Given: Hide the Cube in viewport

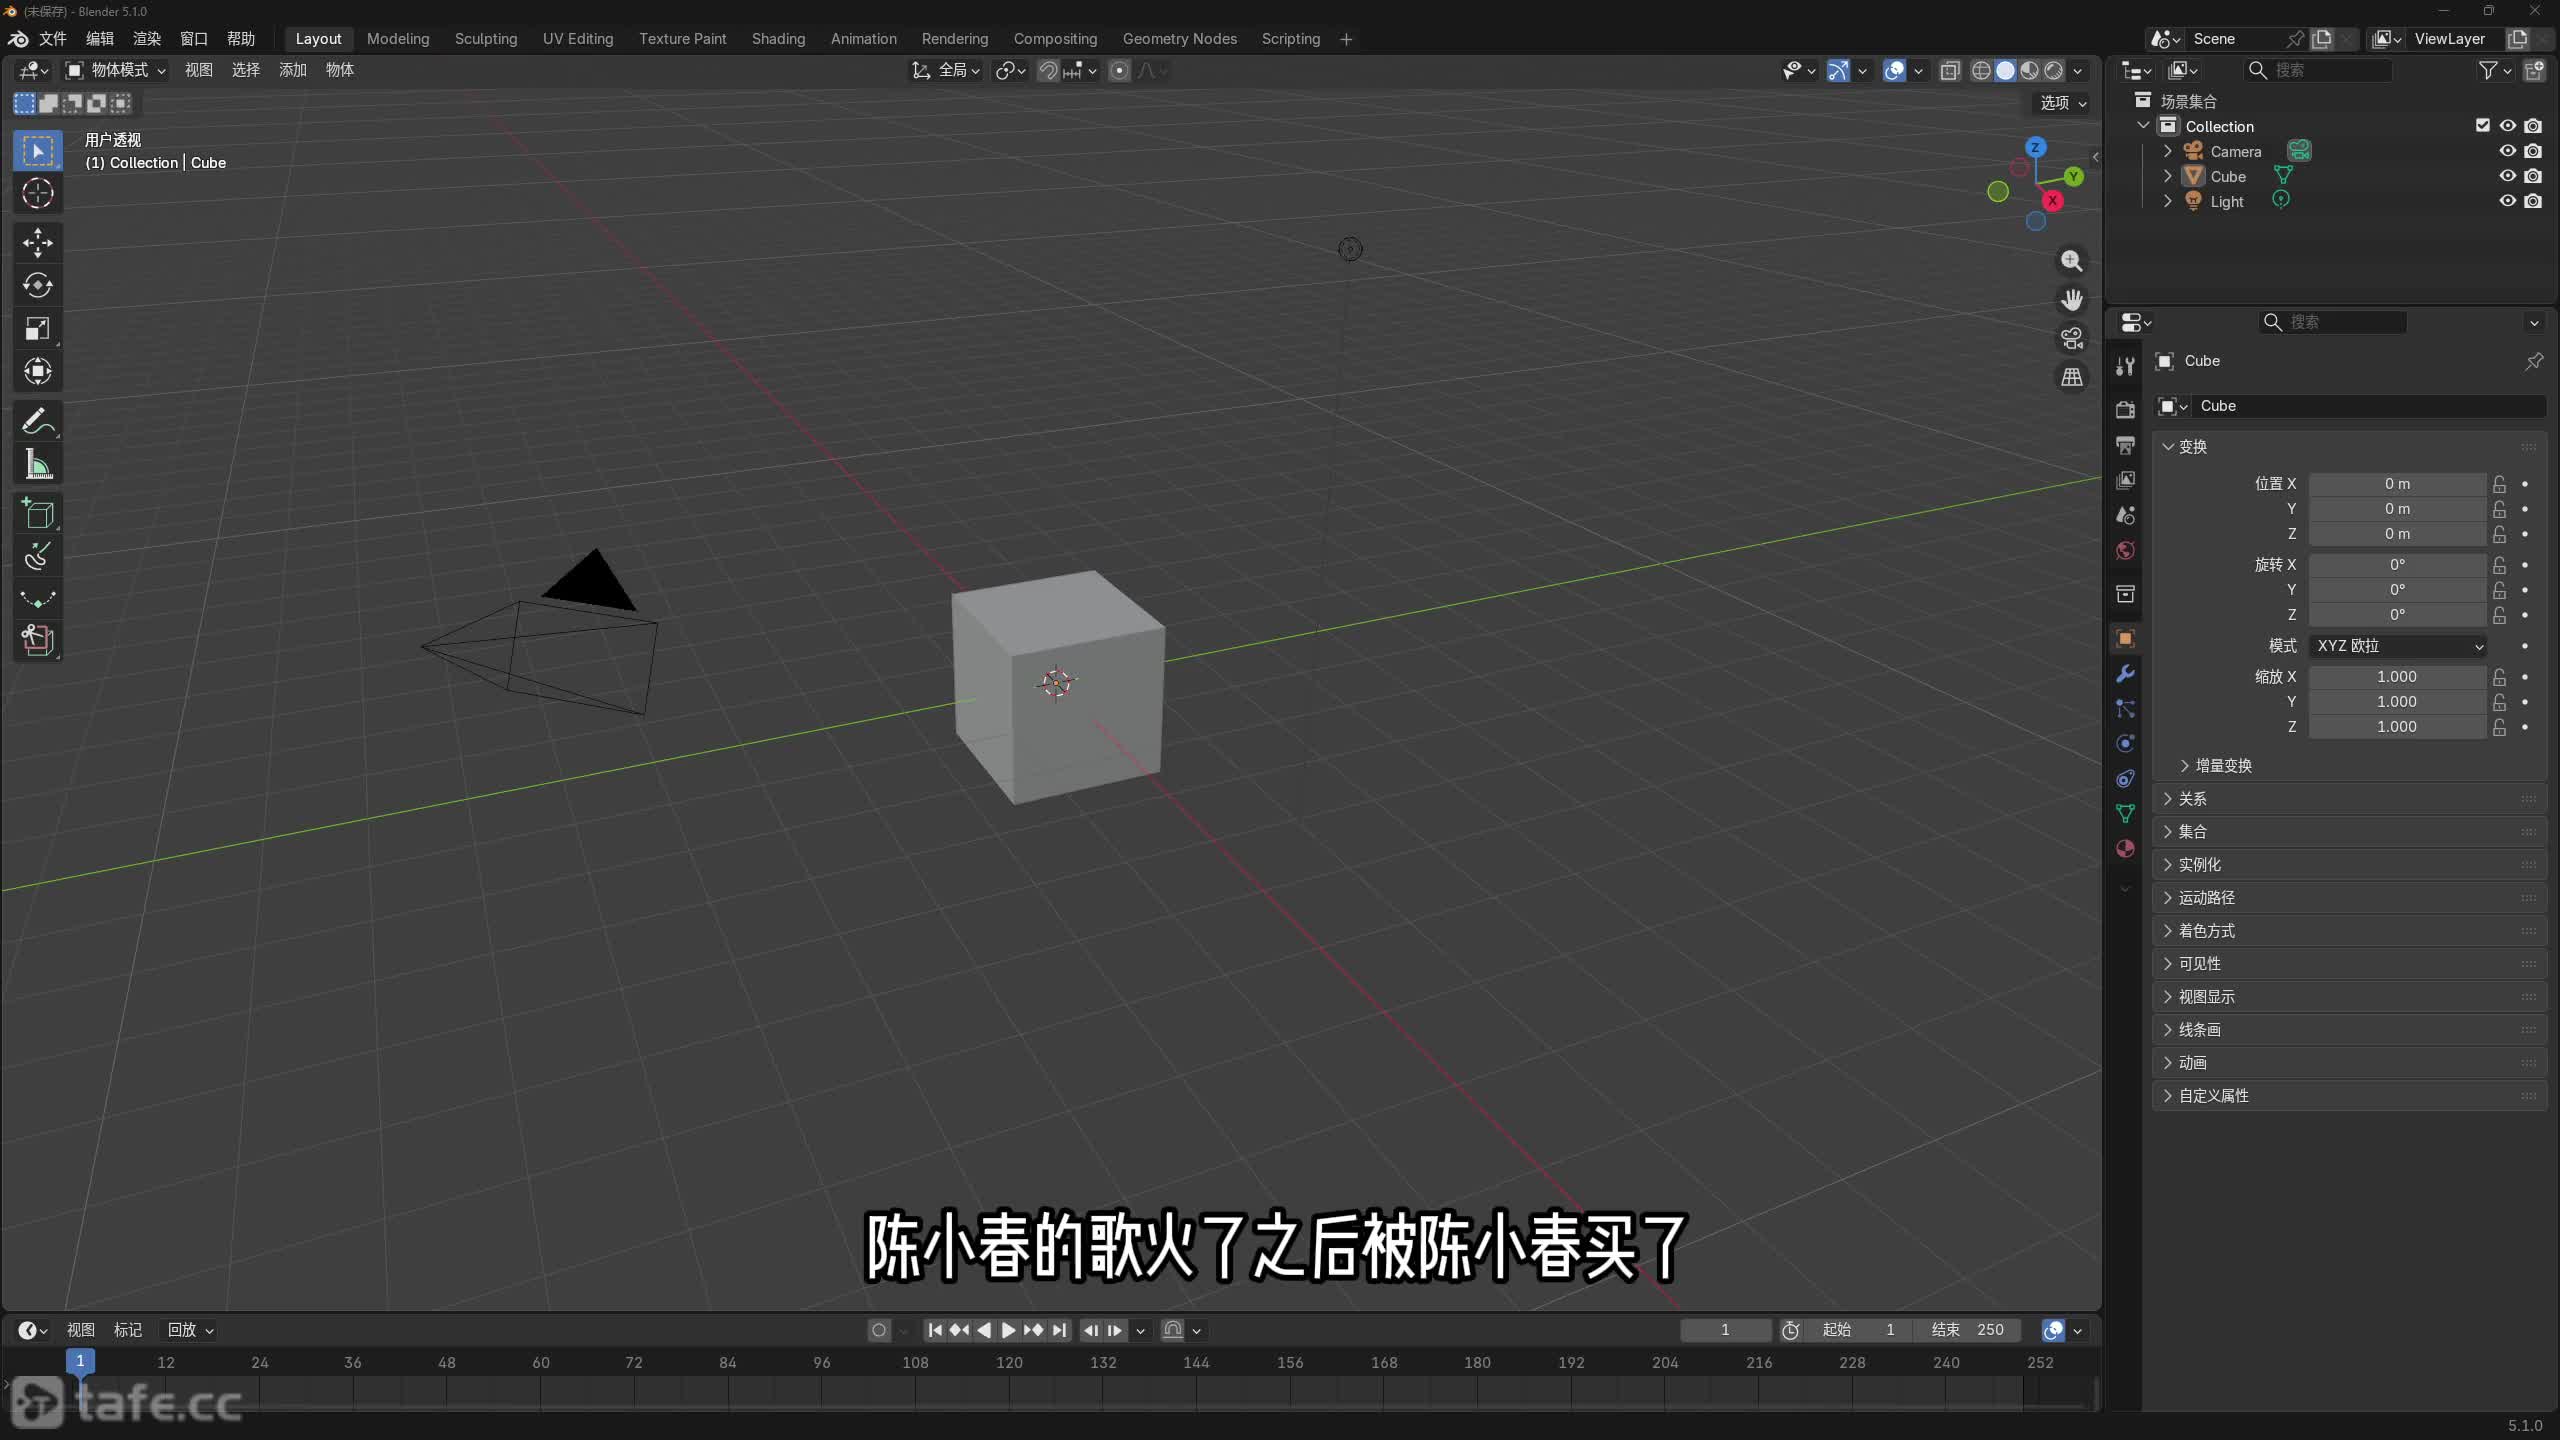Looking at the screenshot, I should coord(2507,176).
